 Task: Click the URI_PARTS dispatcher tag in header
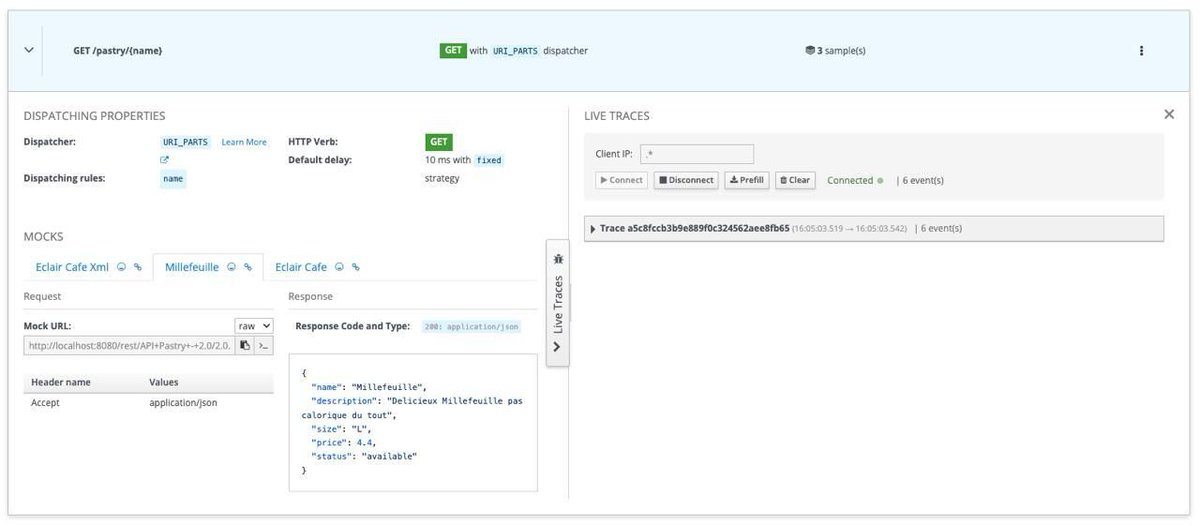click(x=515, y=51)
